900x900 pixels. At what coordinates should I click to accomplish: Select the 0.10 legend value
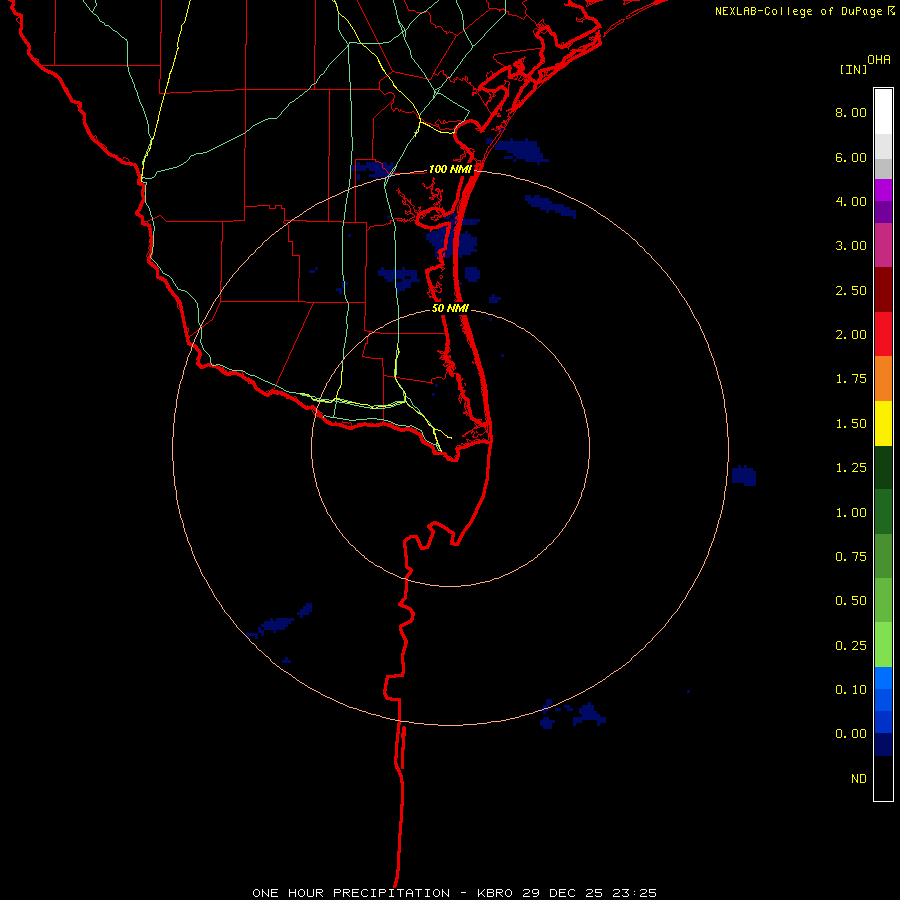pyautogui.click(x=851, y=690)
